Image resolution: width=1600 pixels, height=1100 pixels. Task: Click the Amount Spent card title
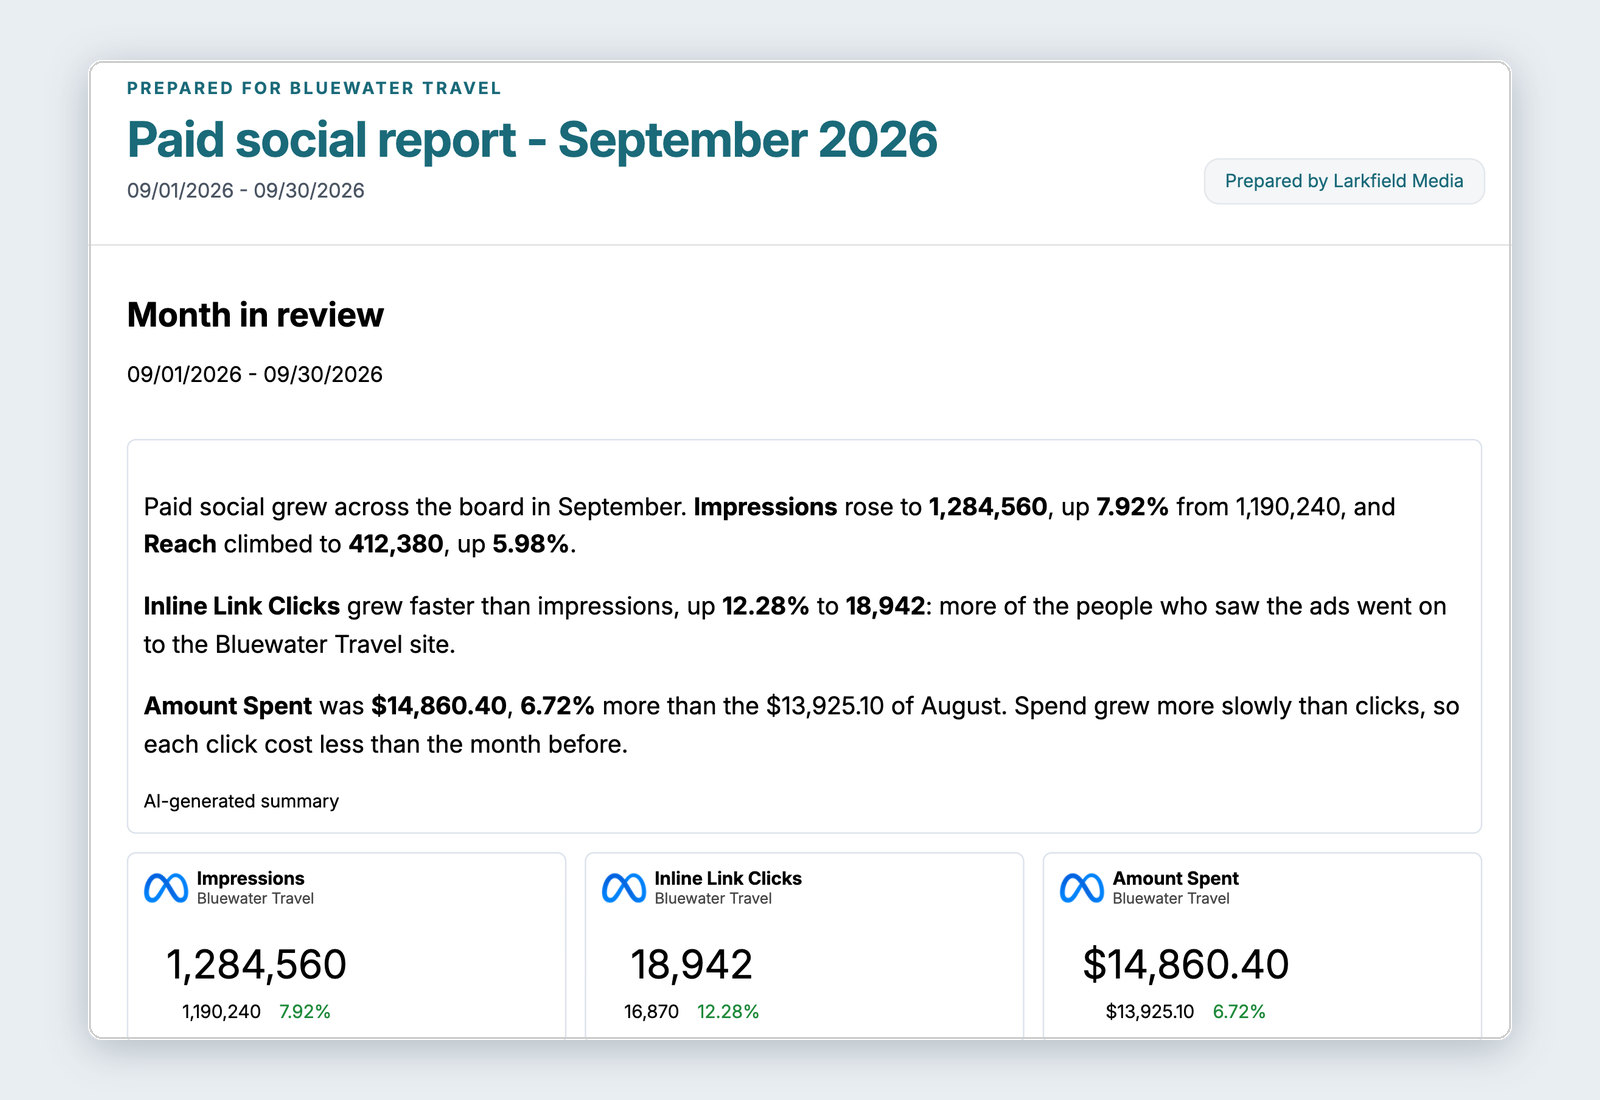pos(1176,878)
